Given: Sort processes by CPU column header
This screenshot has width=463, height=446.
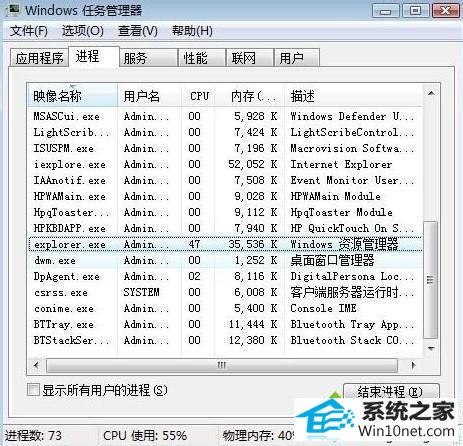Looking at the screenshot, I should pyautogui.click(x=199, y=96).
